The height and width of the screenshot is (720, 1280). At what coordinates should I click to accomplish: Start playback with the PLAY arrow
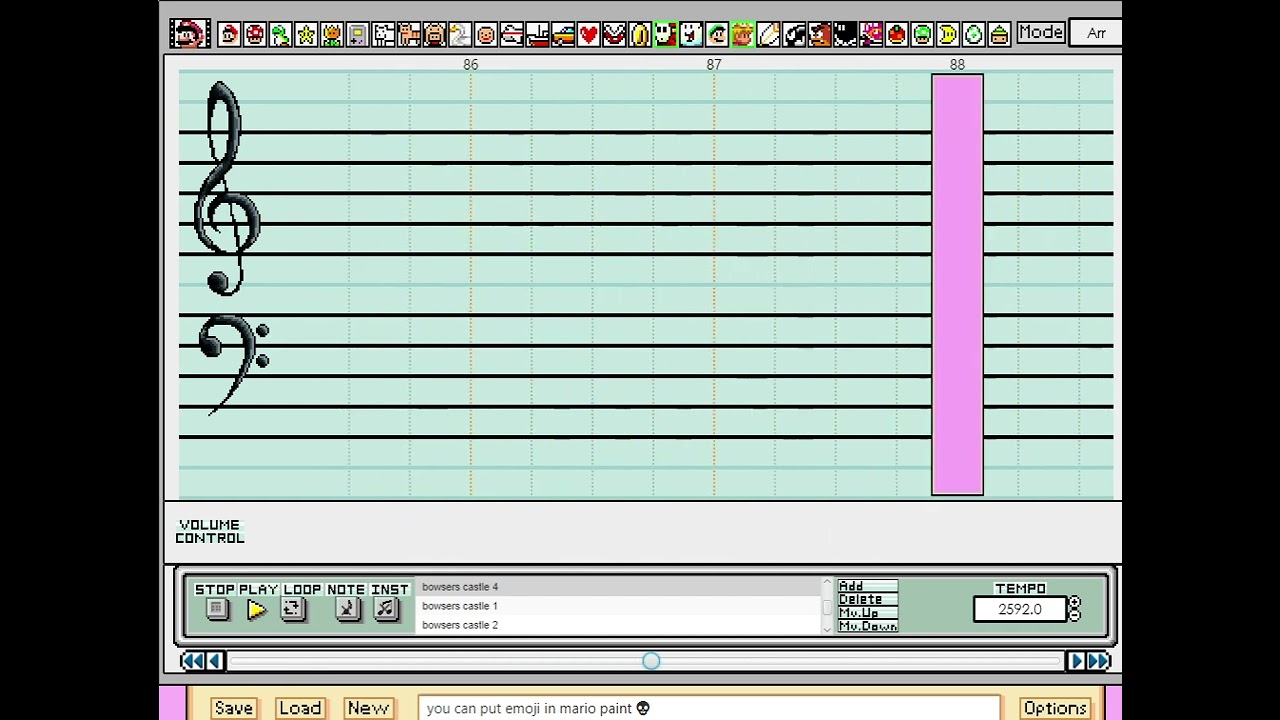coord(256,609)
